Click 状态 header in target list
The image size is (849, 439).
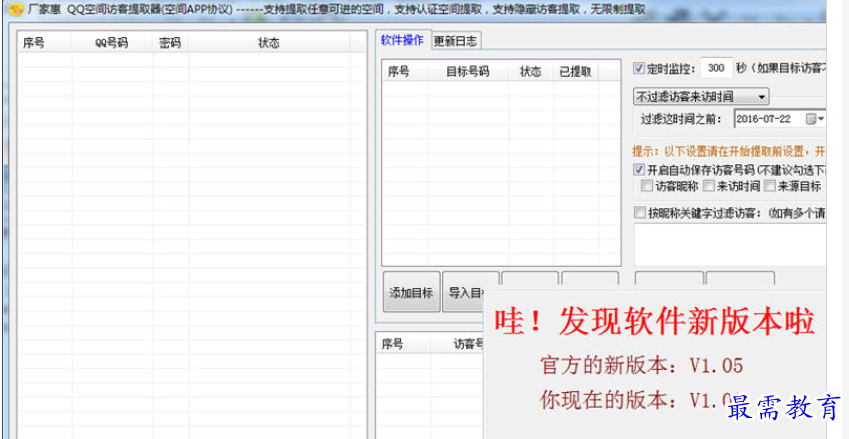(531, 72)
